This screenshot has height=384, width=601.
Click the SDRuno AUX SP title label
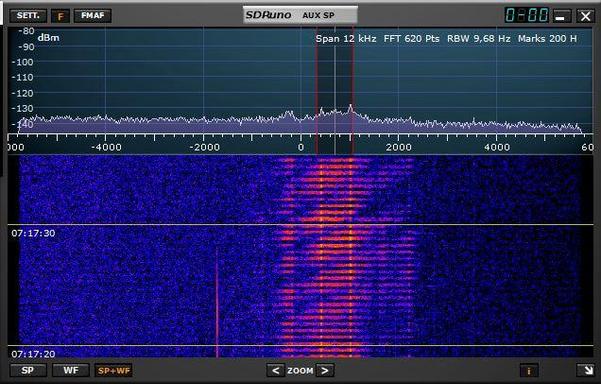point(300,15)
